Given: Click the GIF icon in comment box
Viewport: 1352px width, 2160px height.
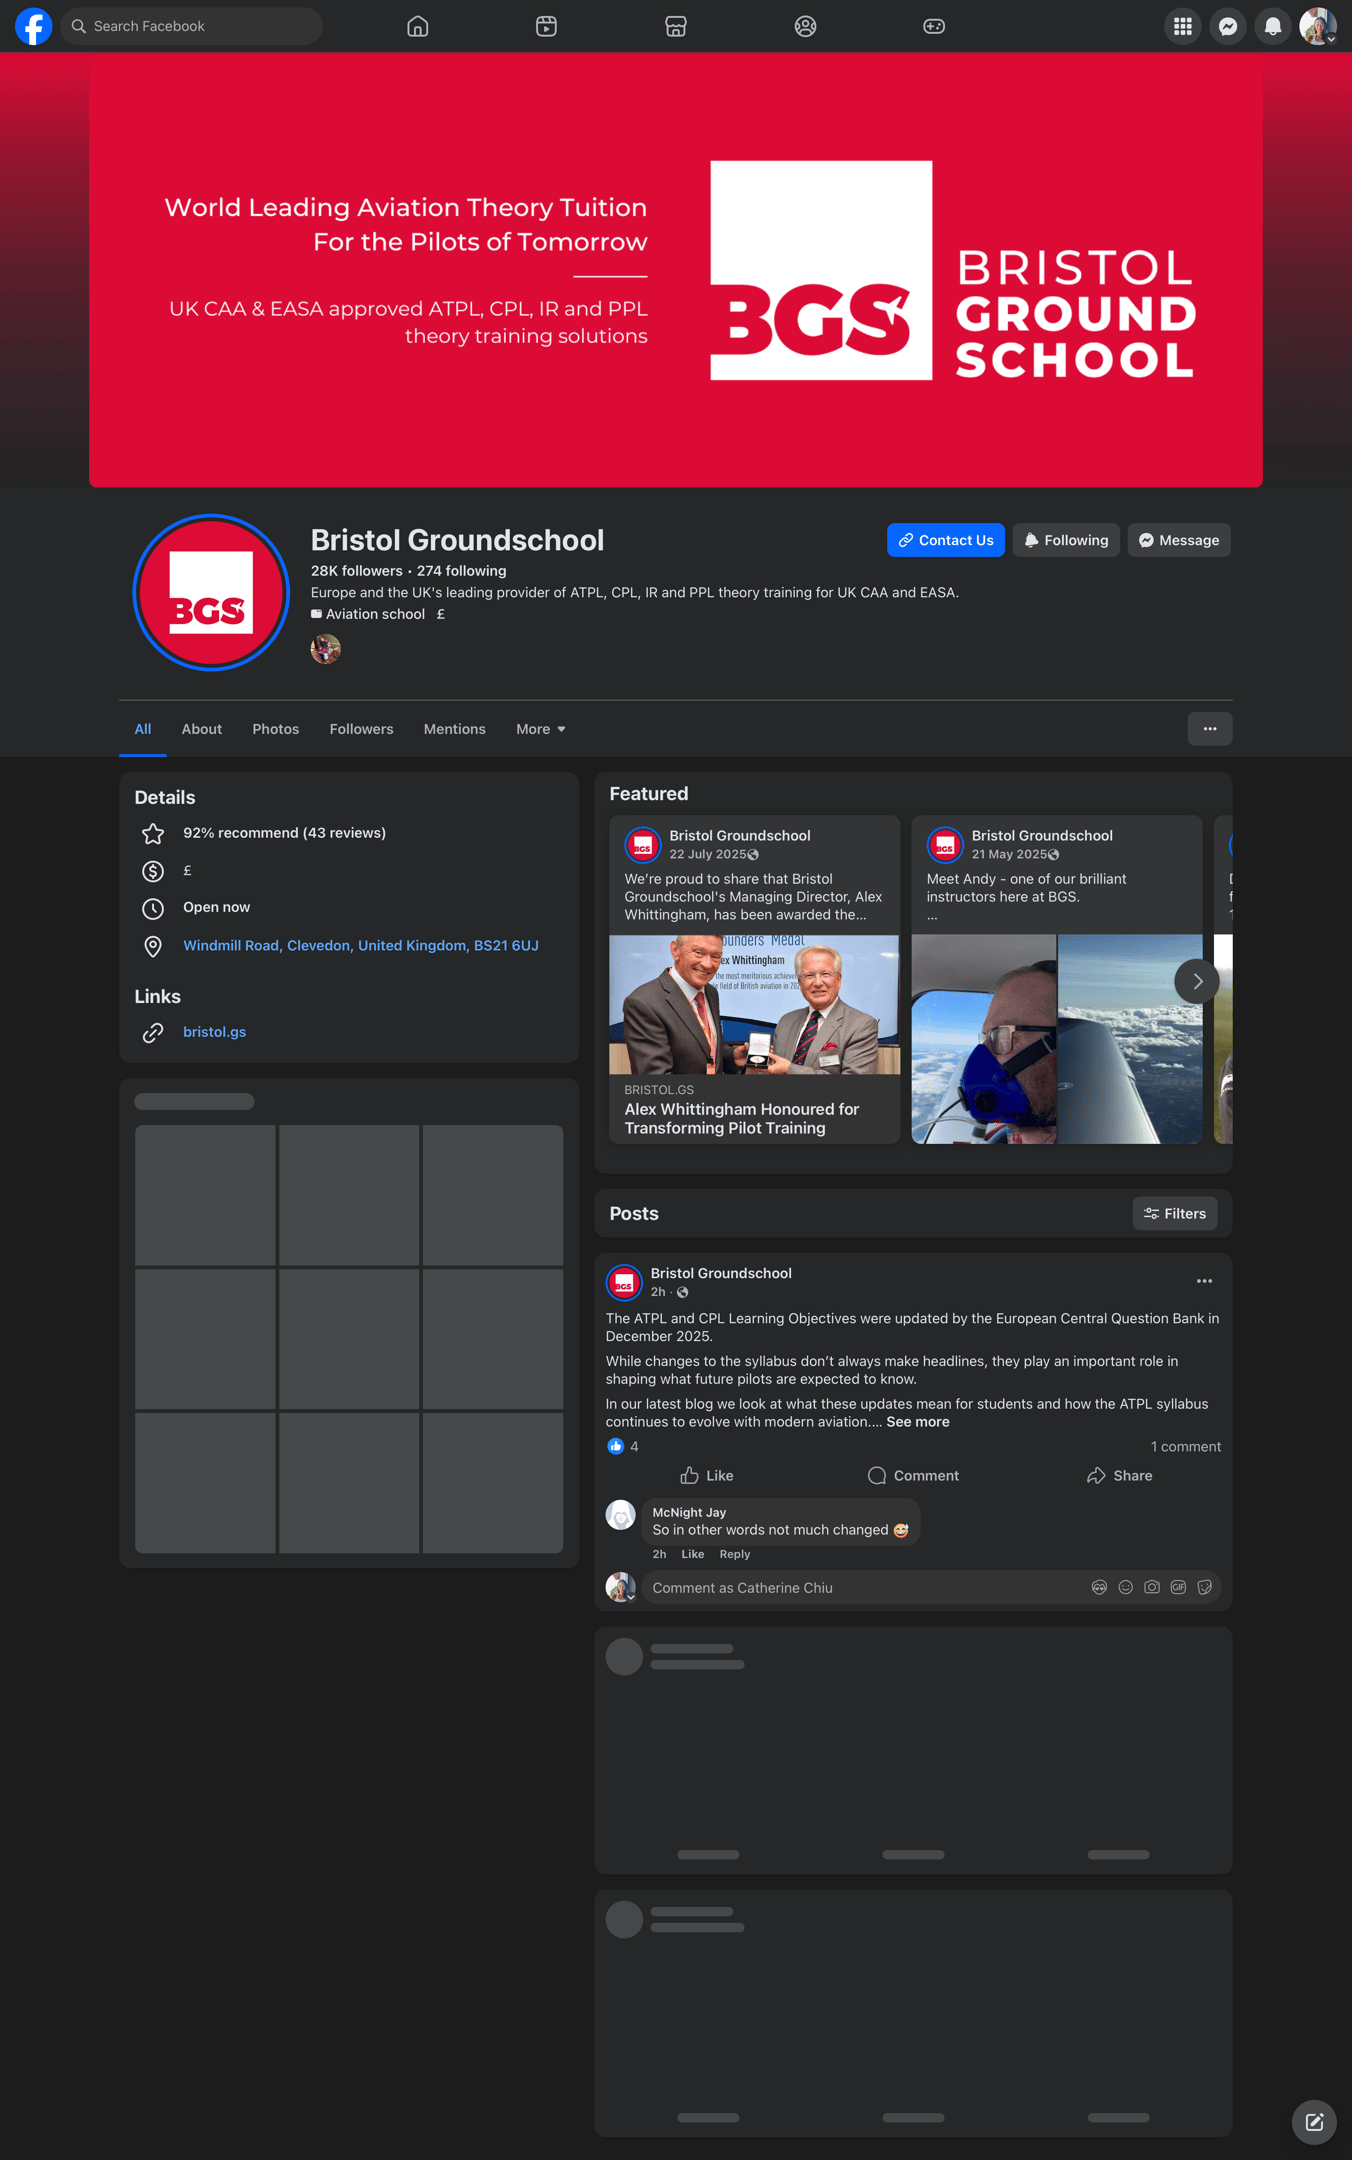Looking at the screenshot, I should (x=1178, y=1587).
